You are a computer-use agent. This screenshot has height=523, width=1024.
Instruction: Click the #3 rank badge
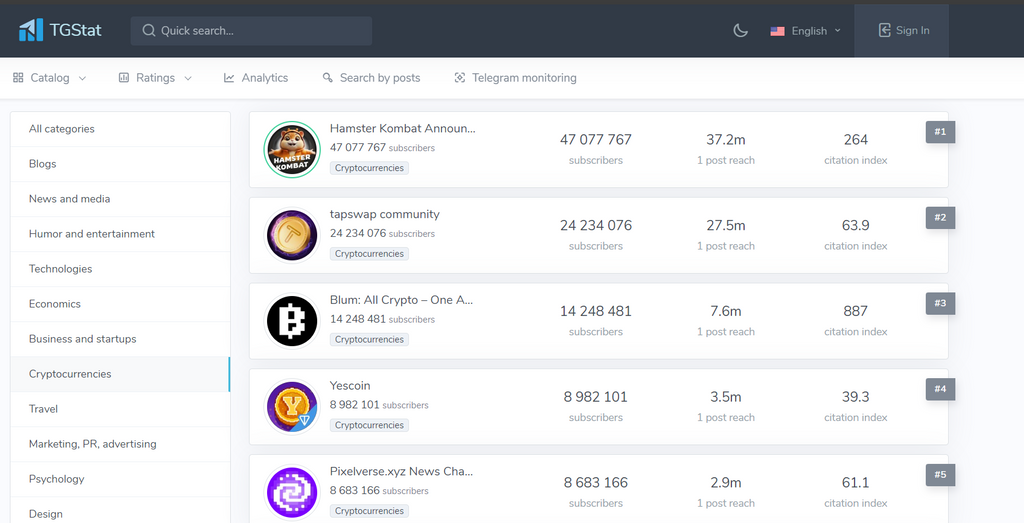tap(940, 303)
